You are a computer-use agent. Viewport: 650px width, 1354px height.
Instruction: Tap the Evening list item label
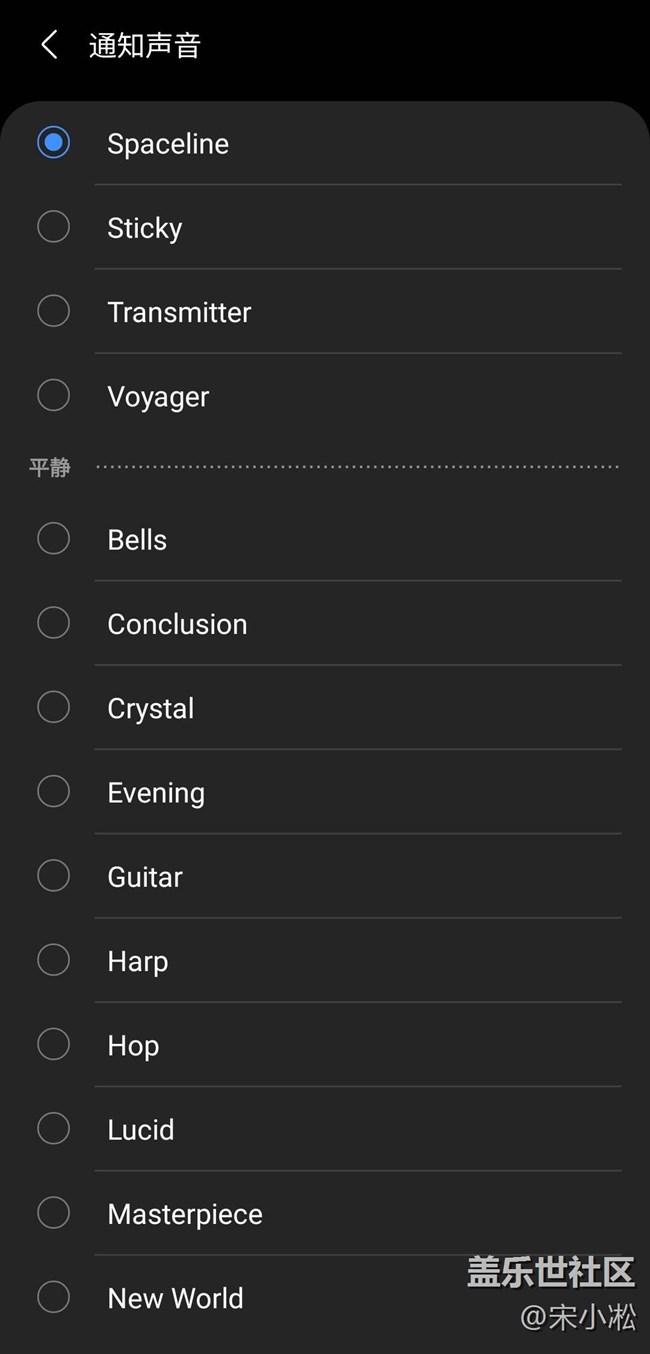[156, 793]
